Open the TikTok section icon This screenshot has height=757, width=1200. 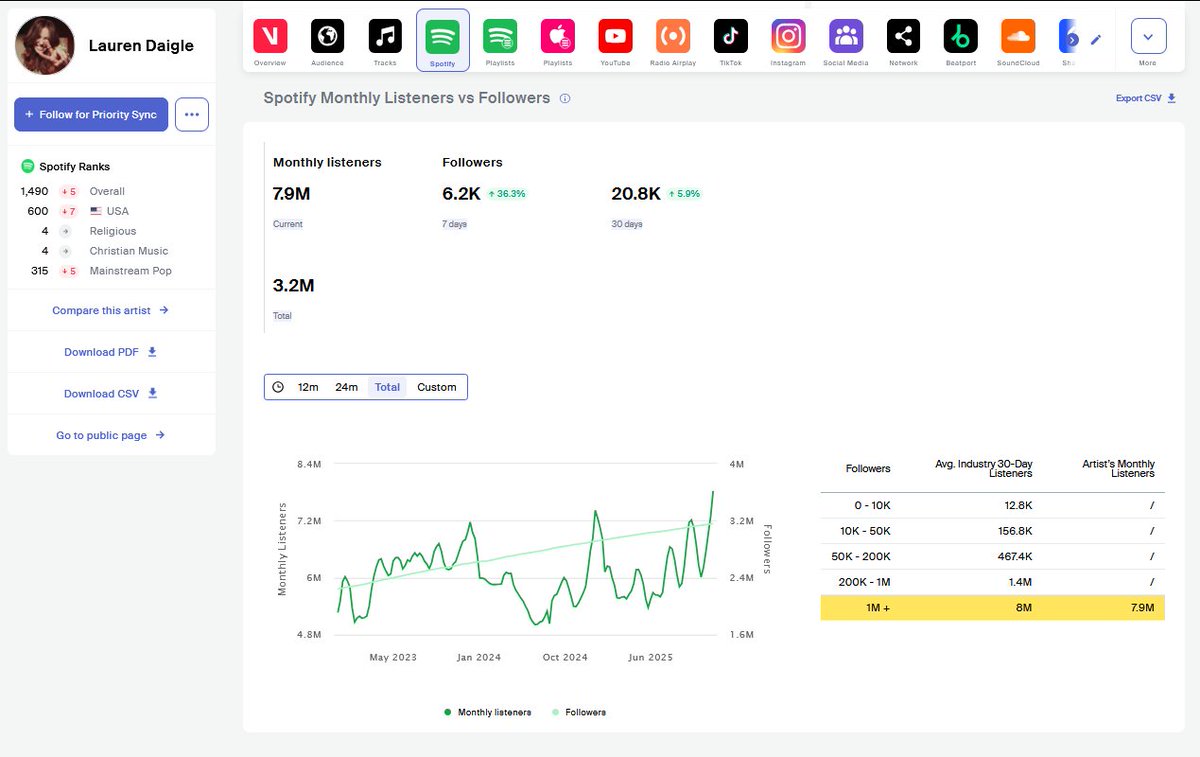click(x=731, y=37)
